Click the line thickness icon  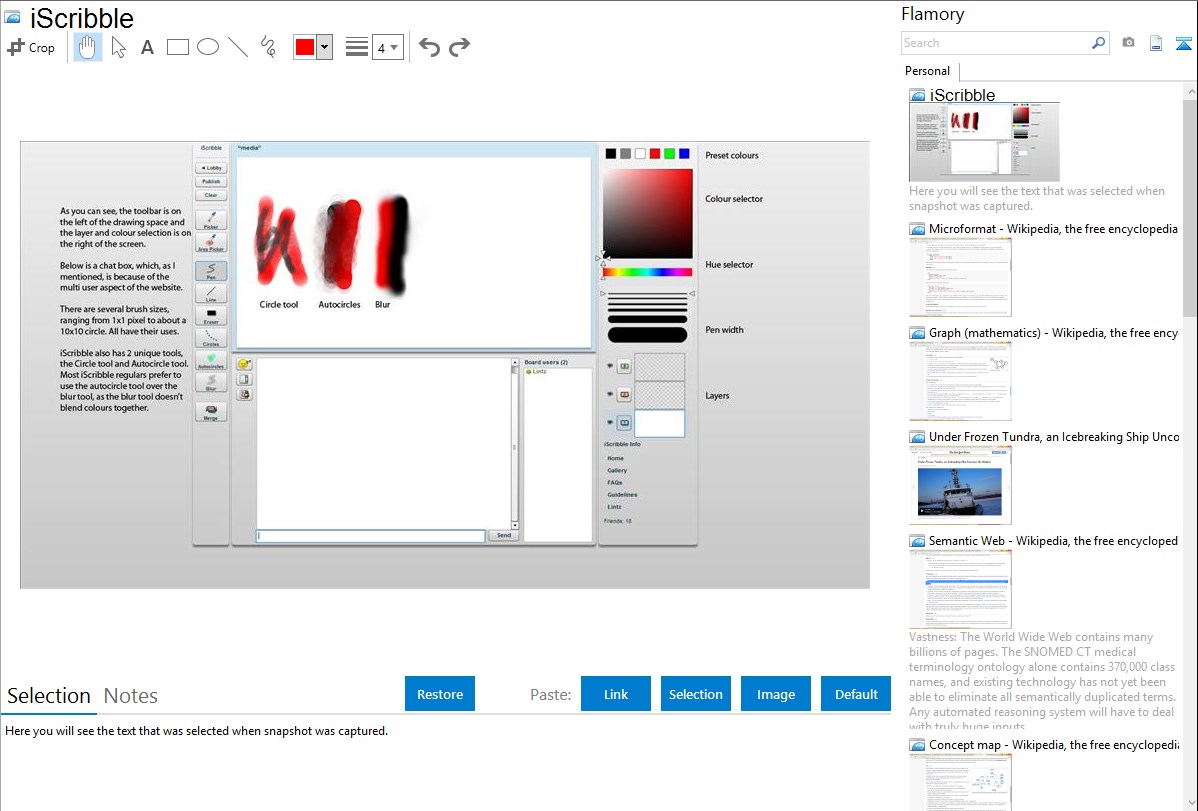coord(356,47)
